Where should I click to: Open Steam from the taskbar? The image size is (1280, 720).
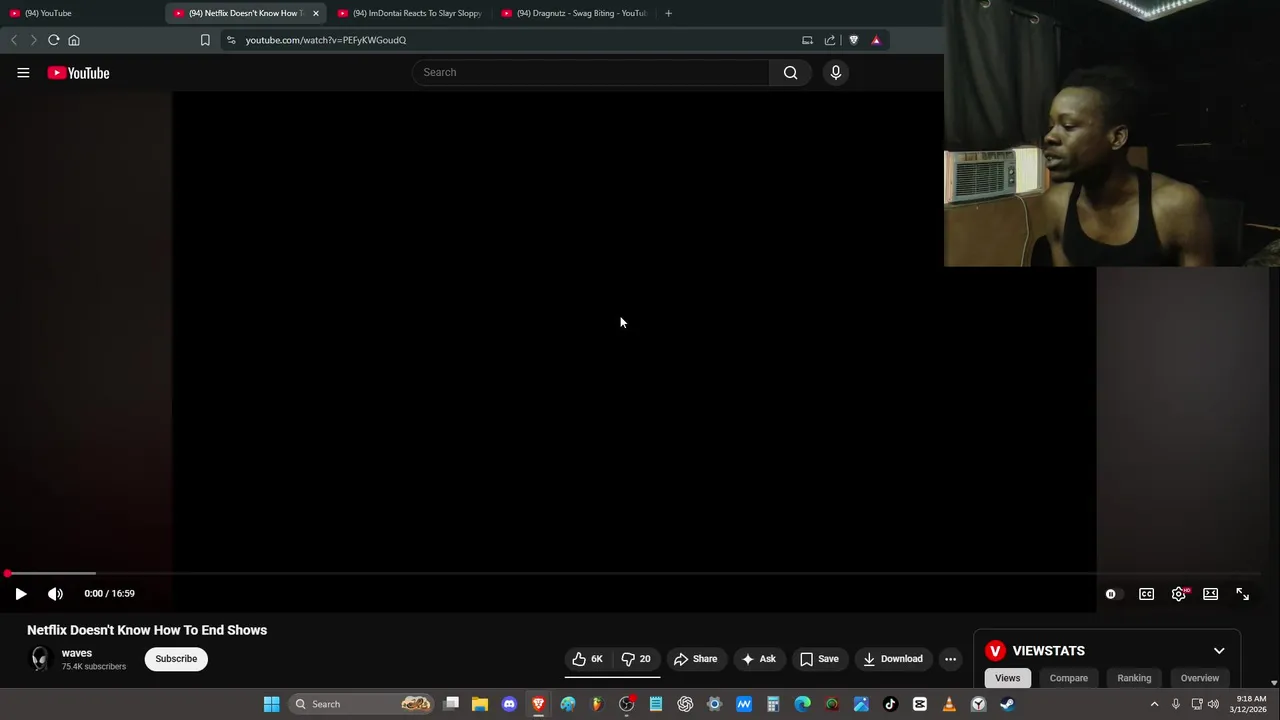[1007, 704]
